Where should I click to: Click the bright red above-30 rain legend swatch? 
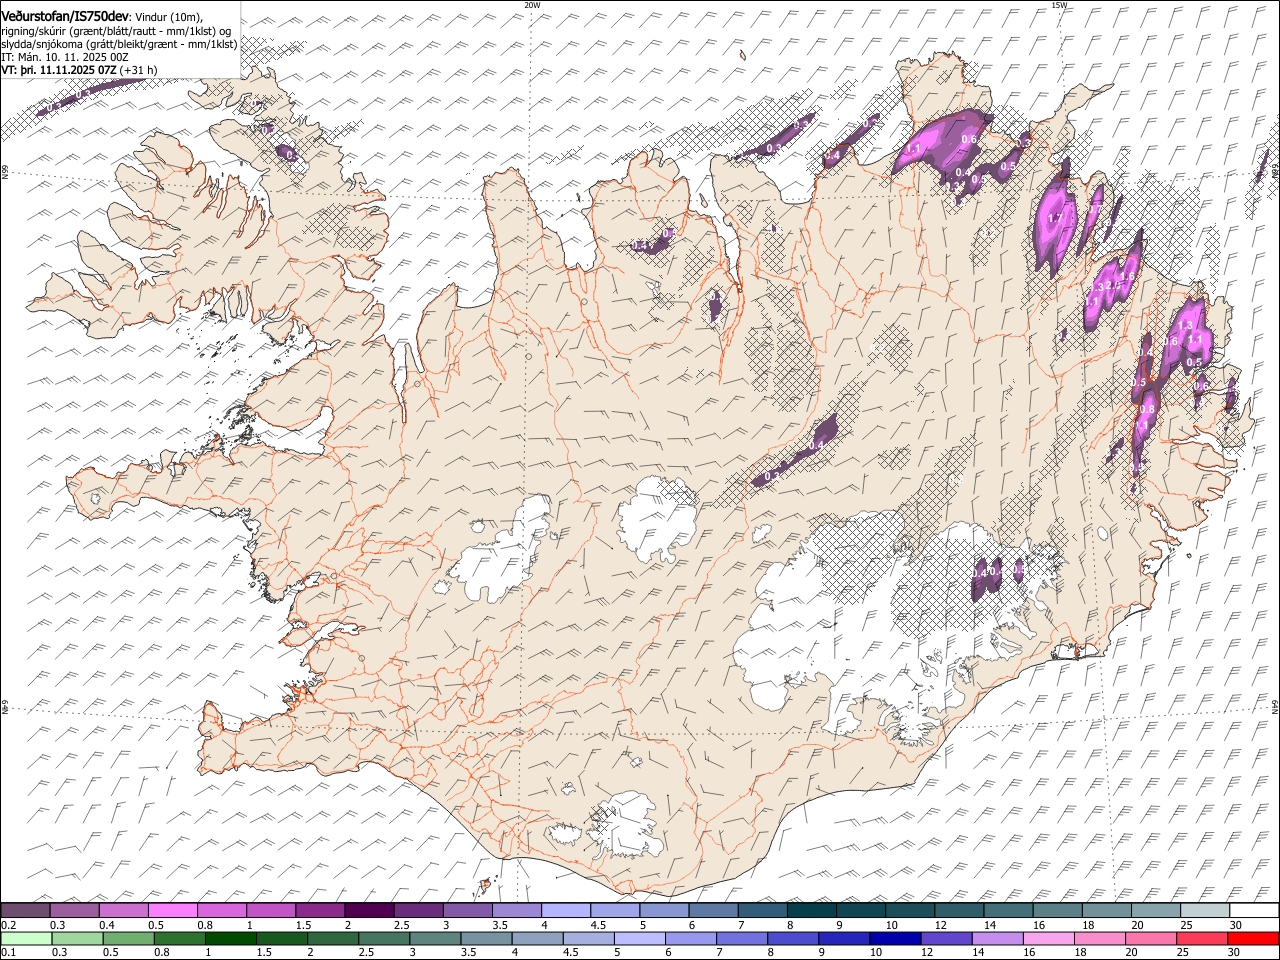1253,938
